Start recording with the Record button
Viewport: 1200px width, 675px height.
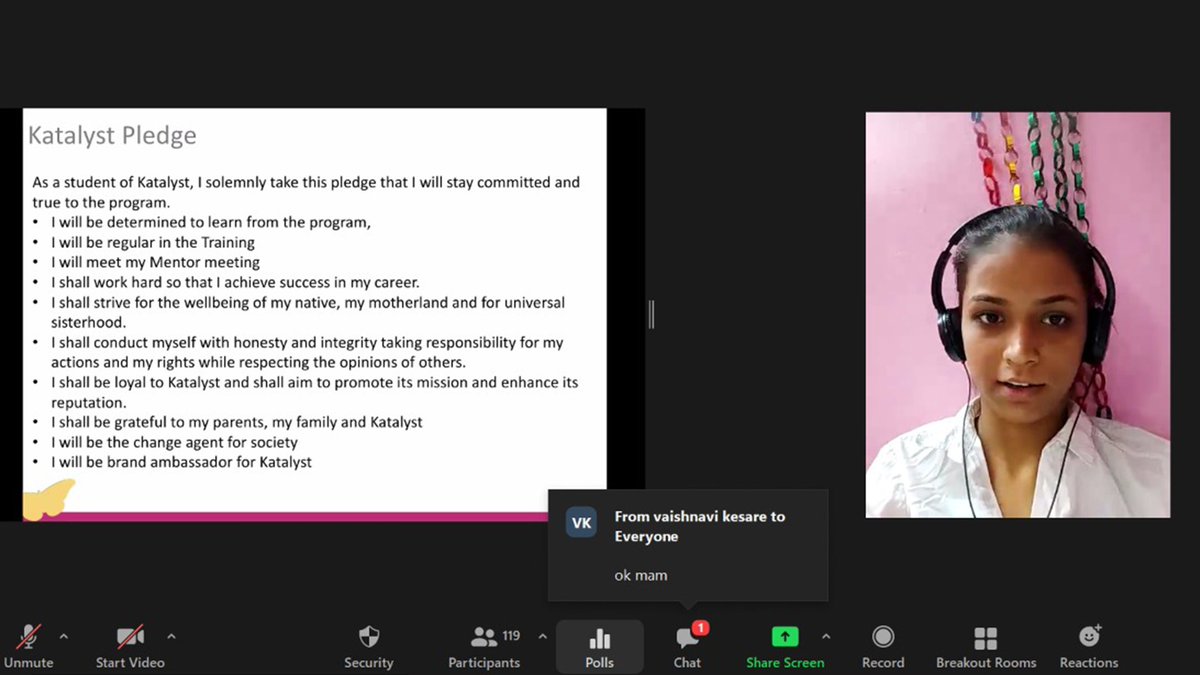[x=883, y=646]
